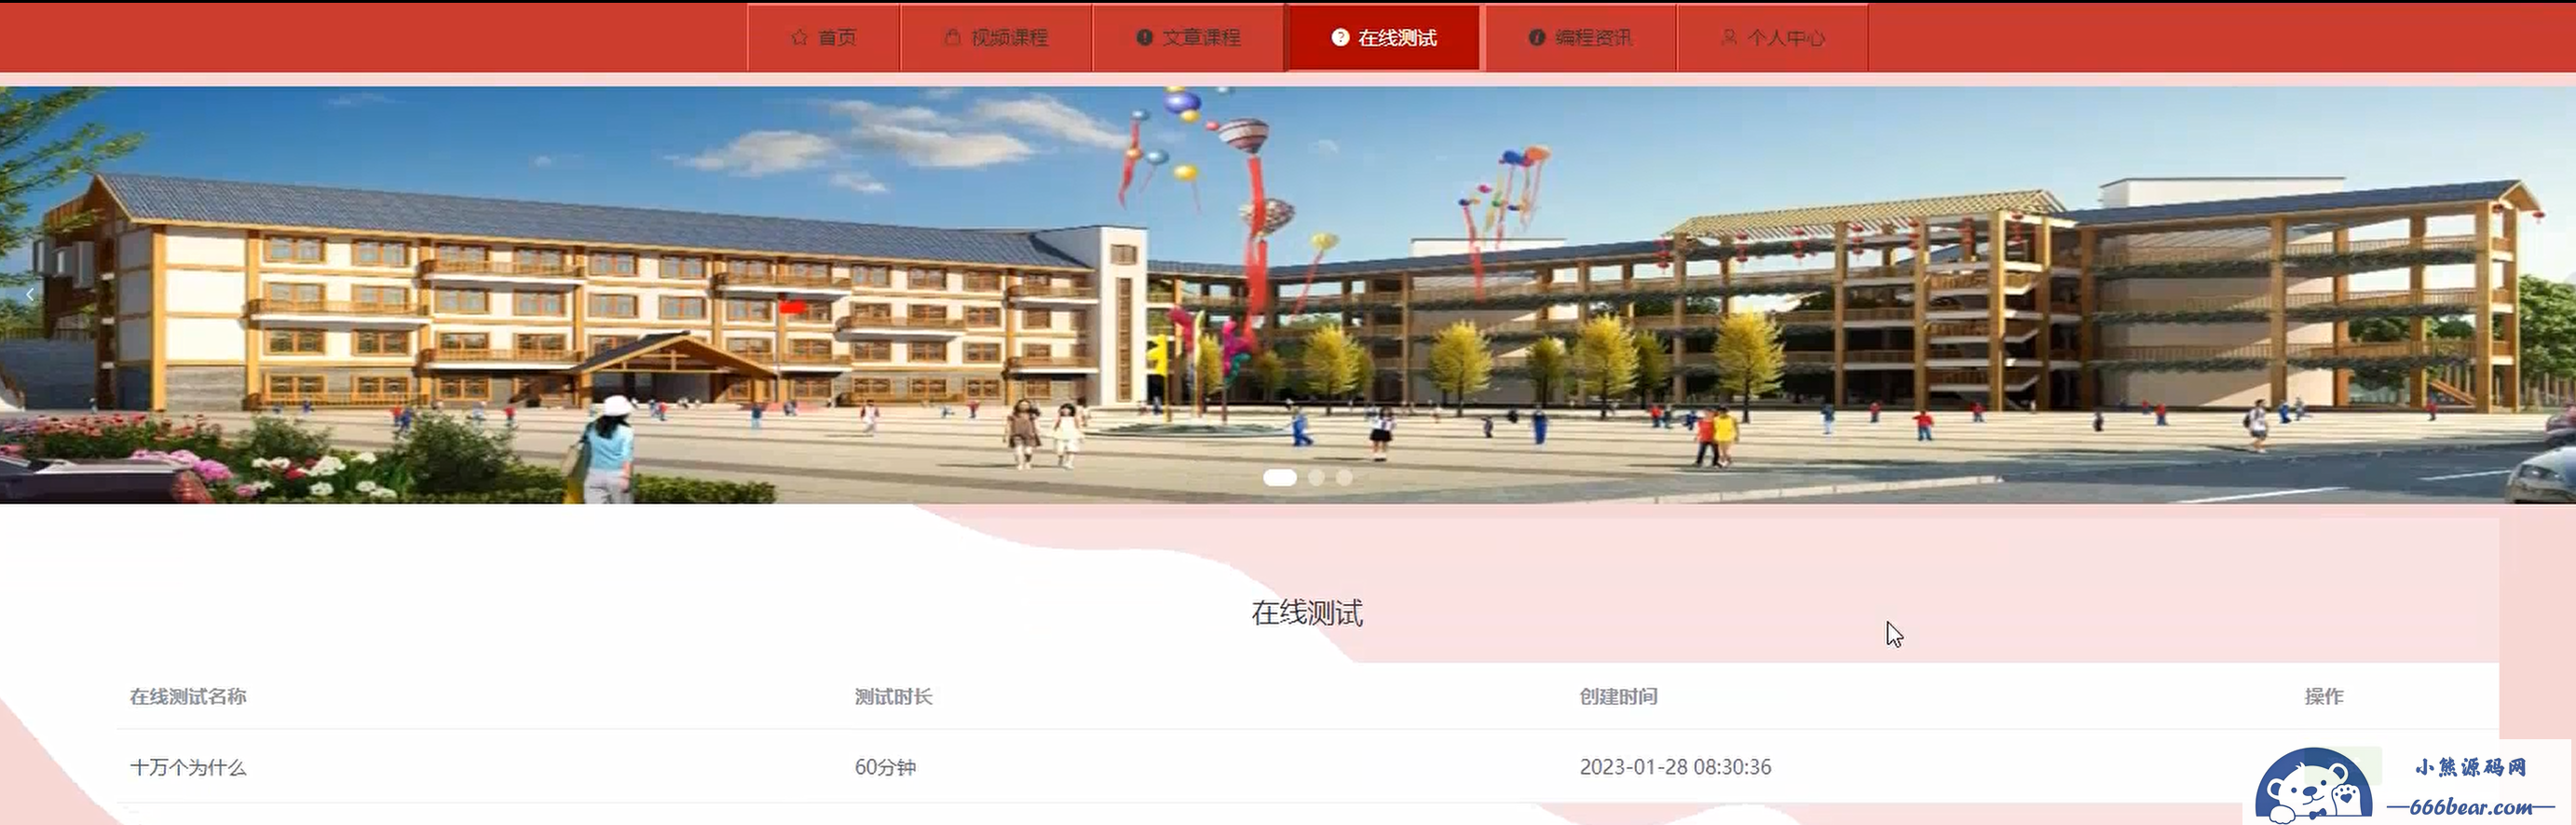Show previous banner slide with left arrow
Image resolution: width=2576 pixels, height=825 pixels.
tap(30, 294)
